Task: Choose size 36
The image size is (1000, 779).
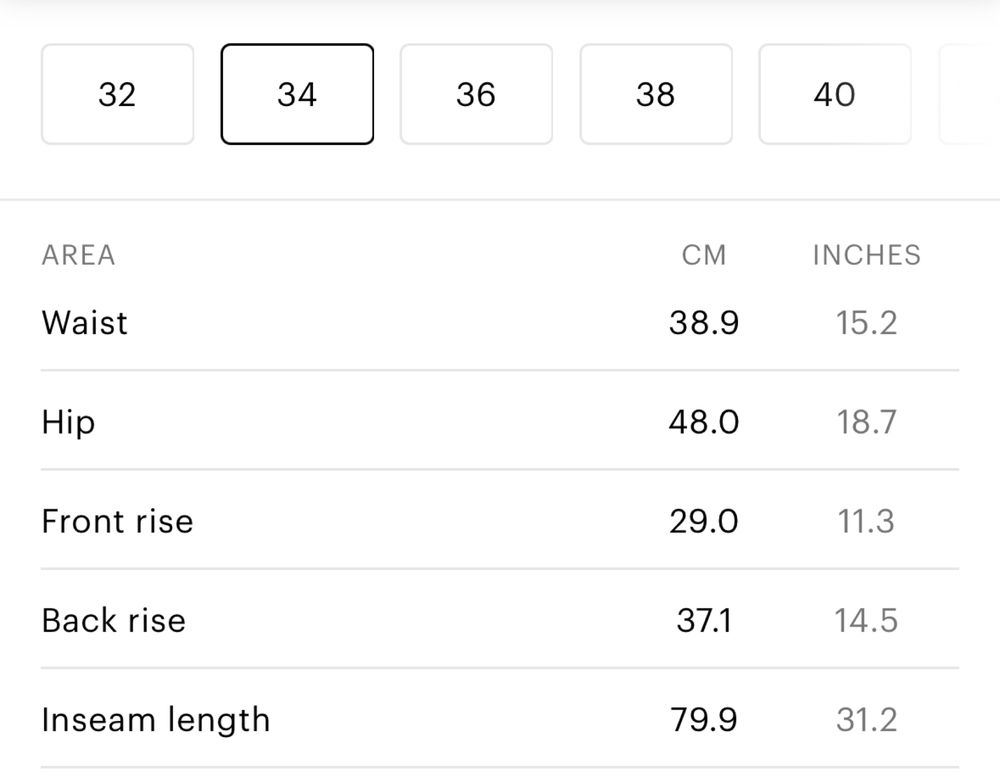Action: [x=476, y=94]
